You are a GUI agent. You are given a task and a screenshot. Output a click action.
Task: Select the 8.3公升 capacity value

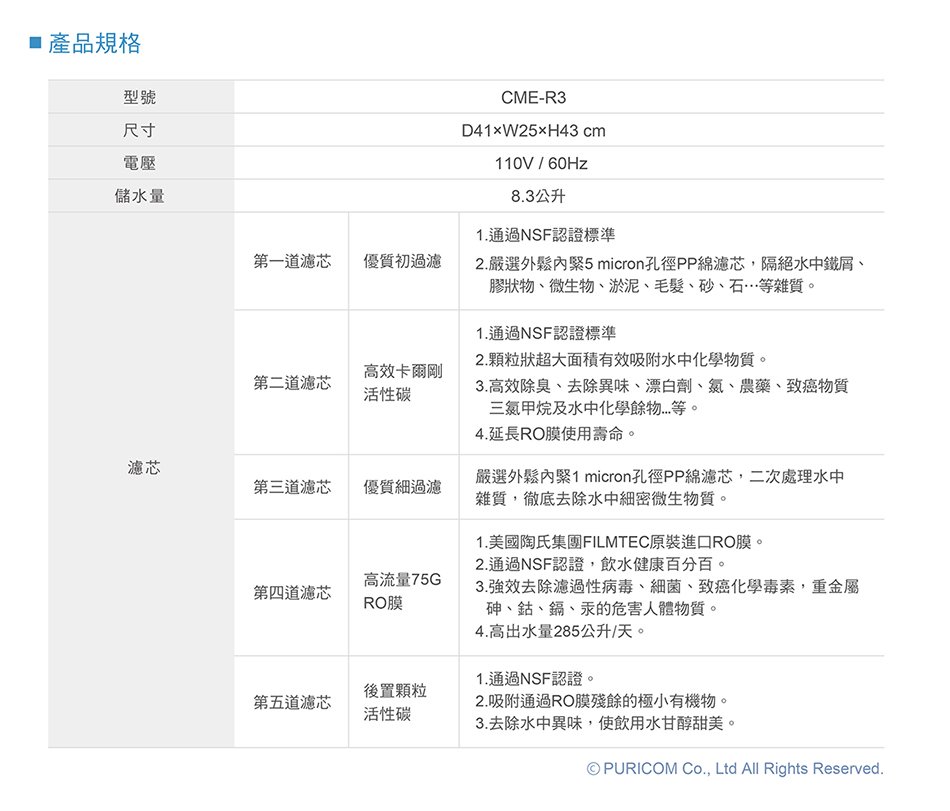[x=538, y=196]
